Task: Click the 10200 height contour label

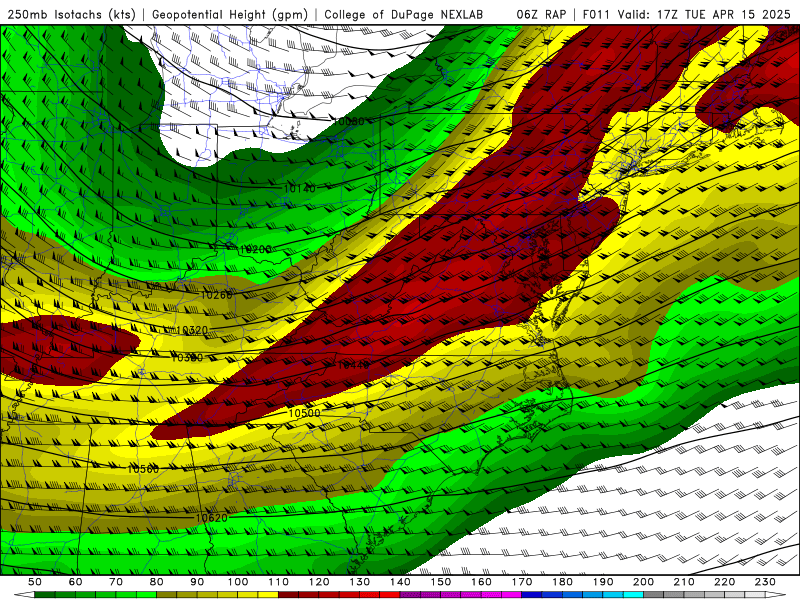Action: [x=255, y=249]
